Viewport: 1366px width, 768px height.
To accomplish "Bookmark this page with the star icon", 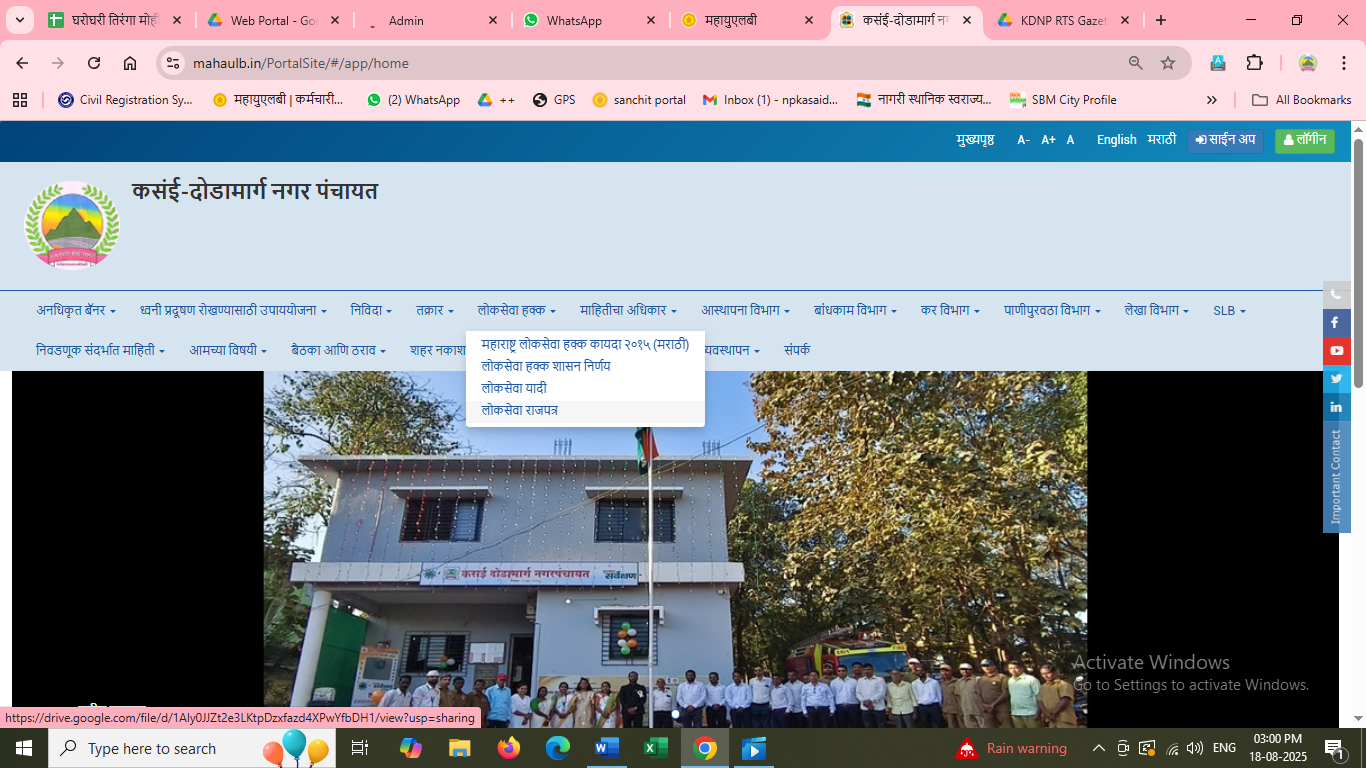I will point(1167,63).
